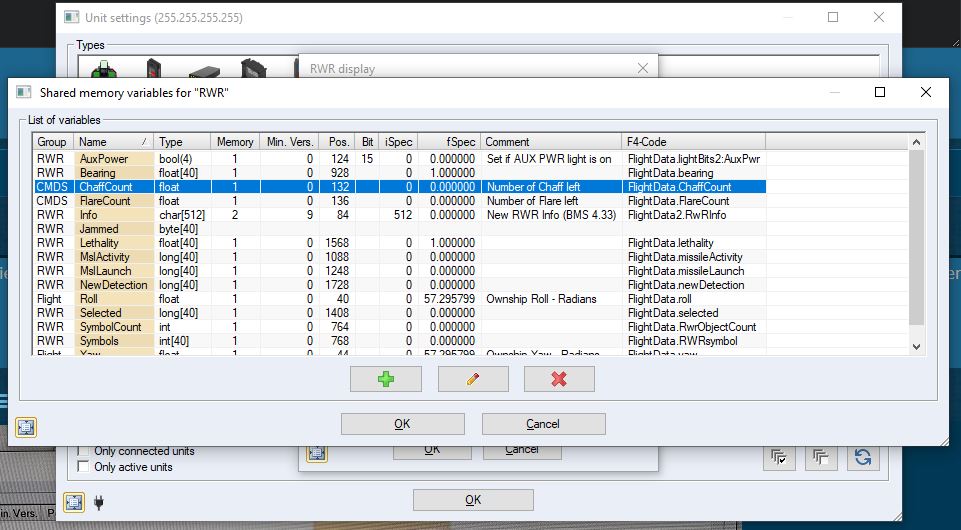Click the FlightData.lightBits2:AuxPwr cell

coord(694,159)
